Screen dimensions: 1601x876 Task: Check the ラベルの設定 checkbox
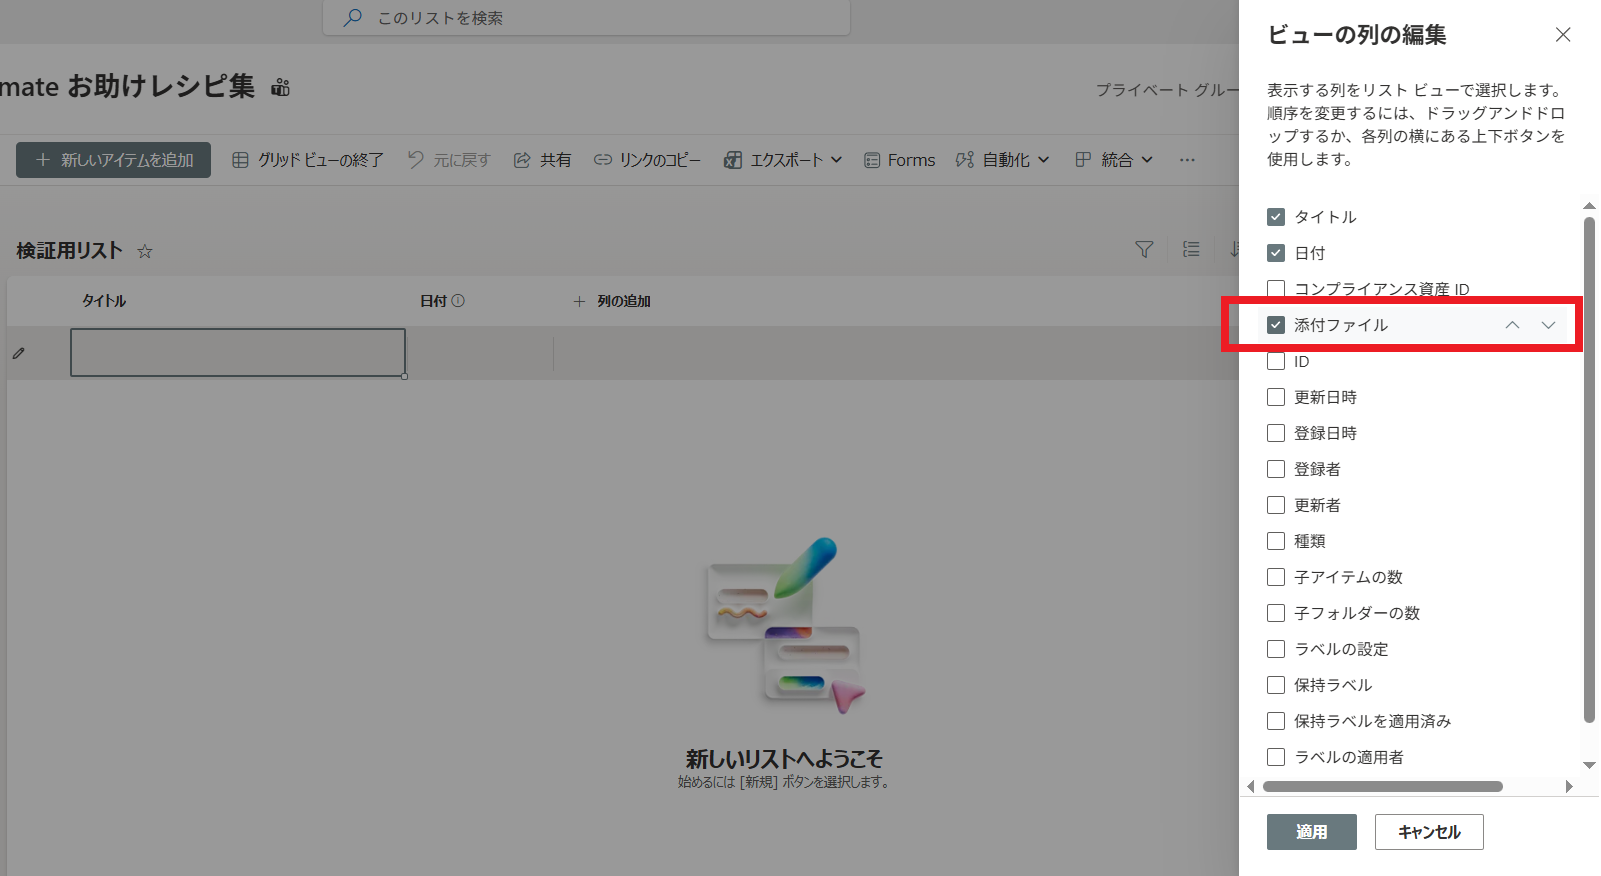[1276, 649]
